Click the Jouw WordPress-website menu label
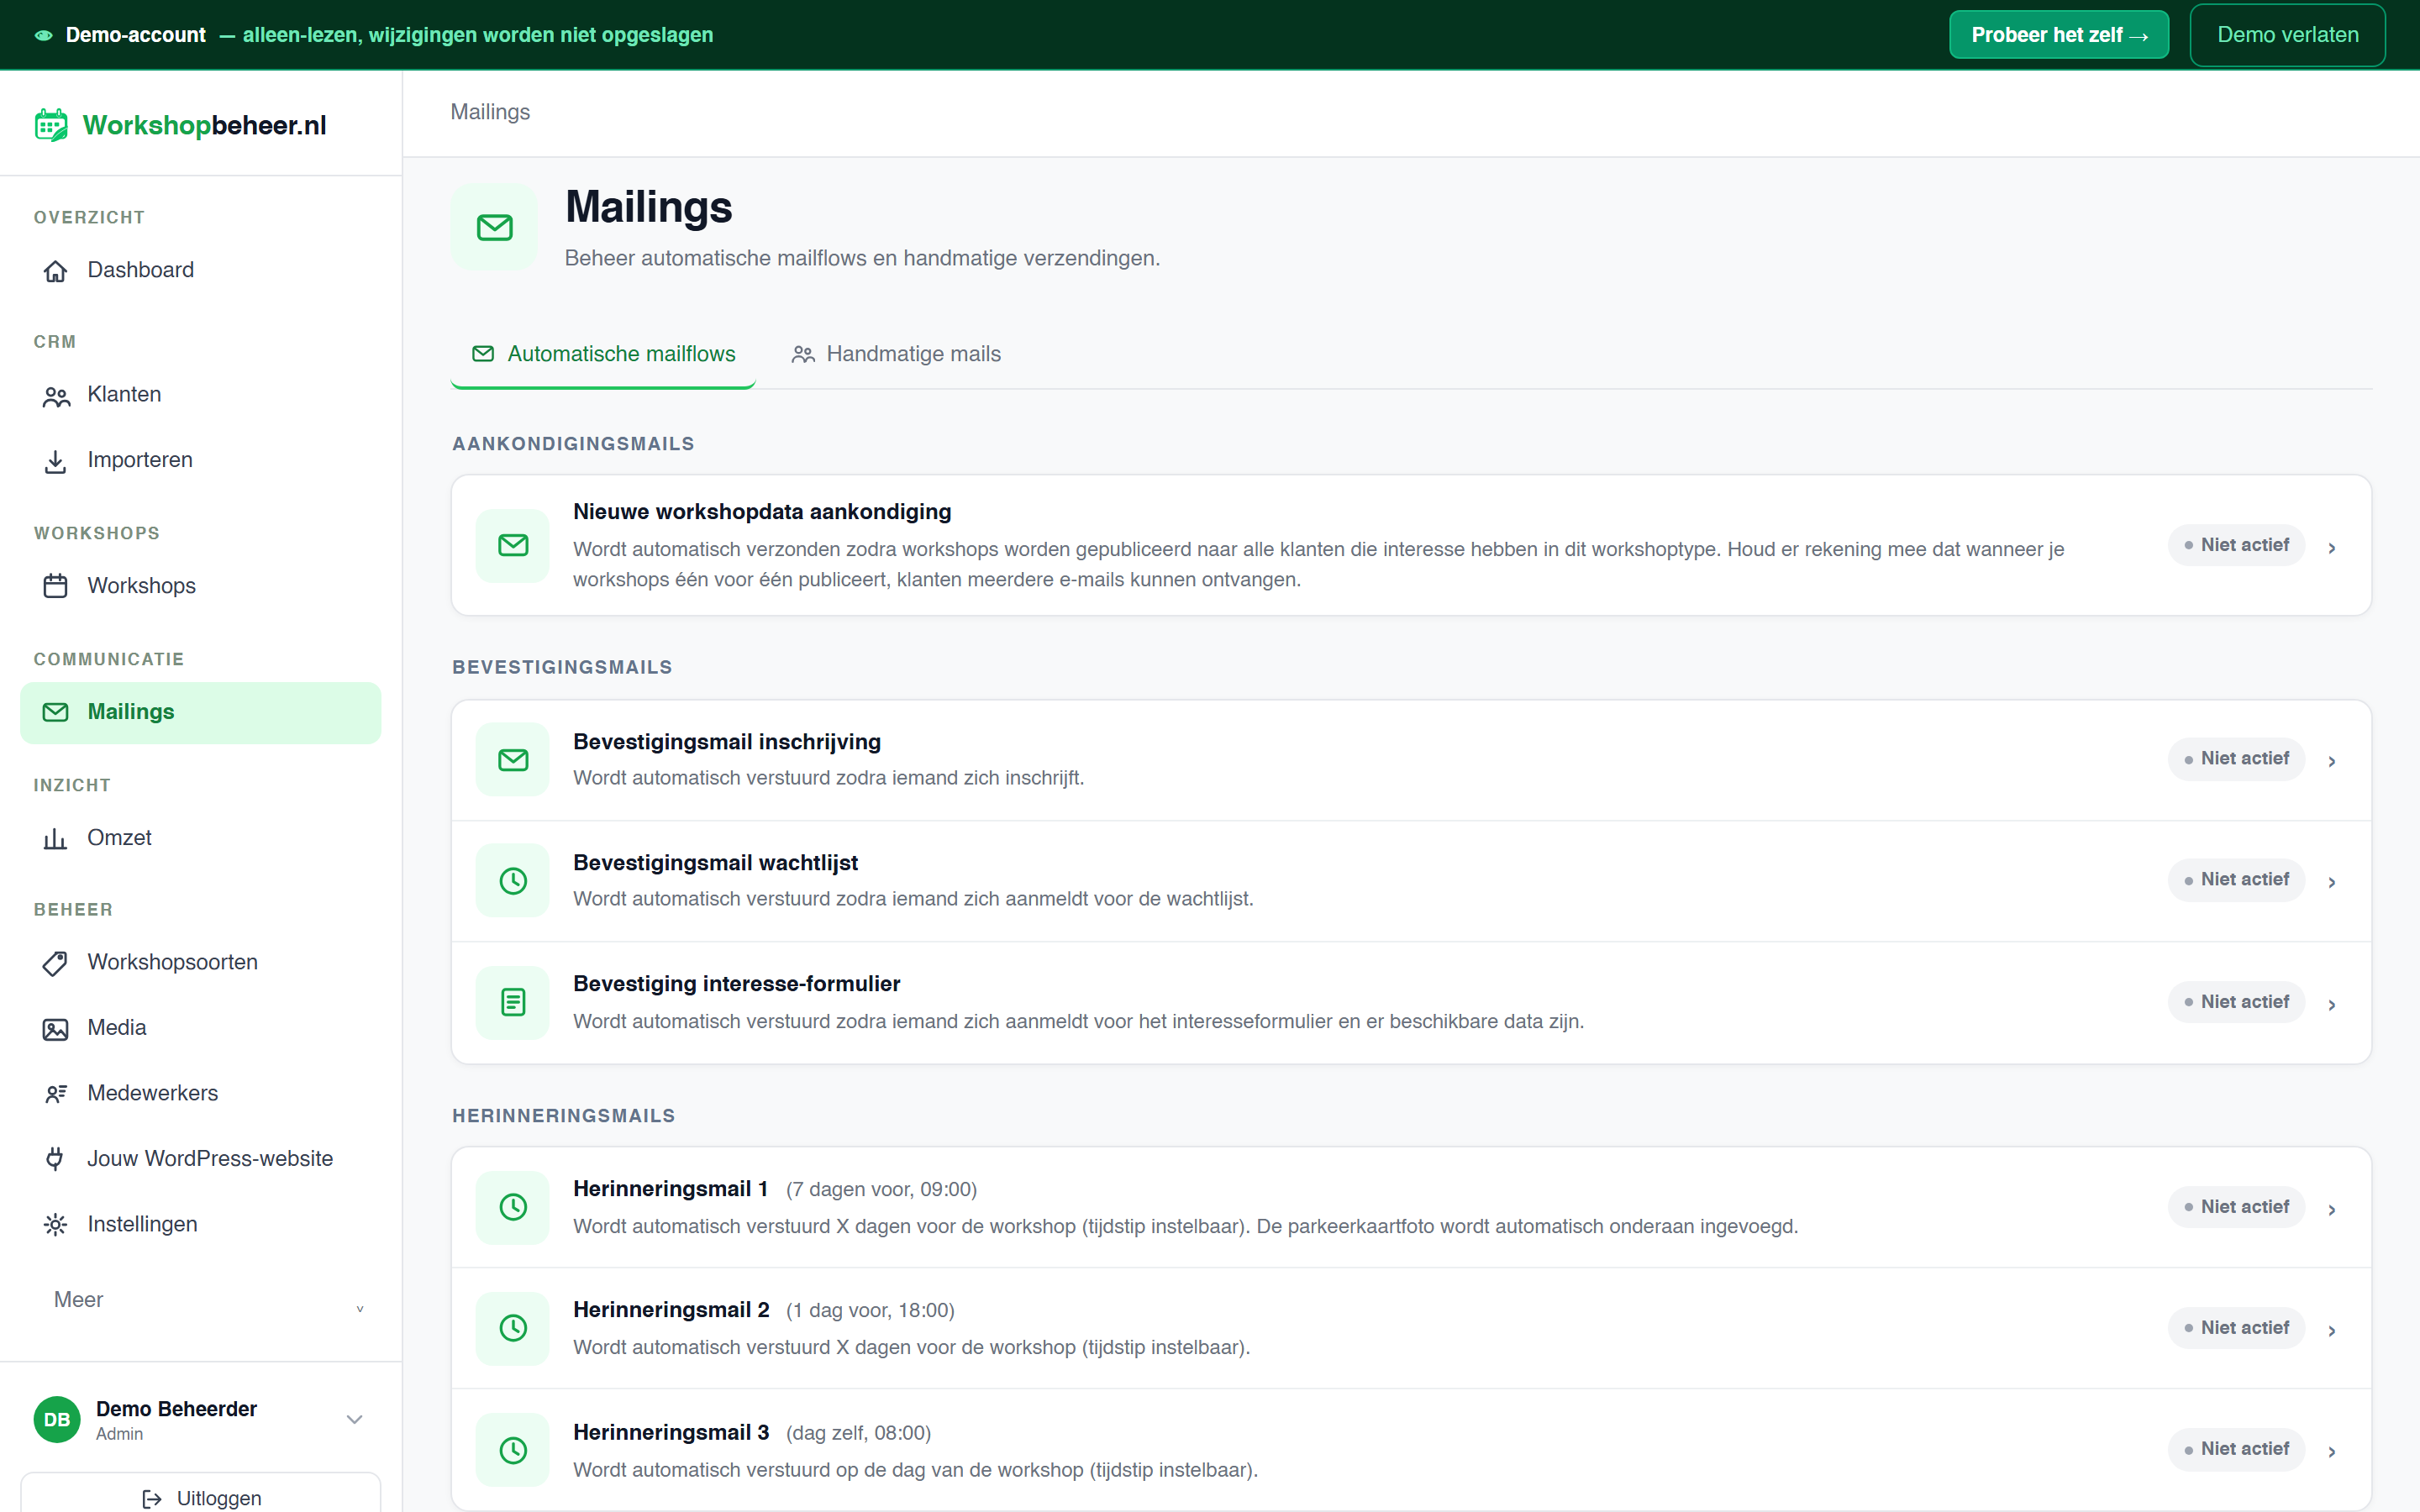2420x1512 pixels. coord(210,1159)
